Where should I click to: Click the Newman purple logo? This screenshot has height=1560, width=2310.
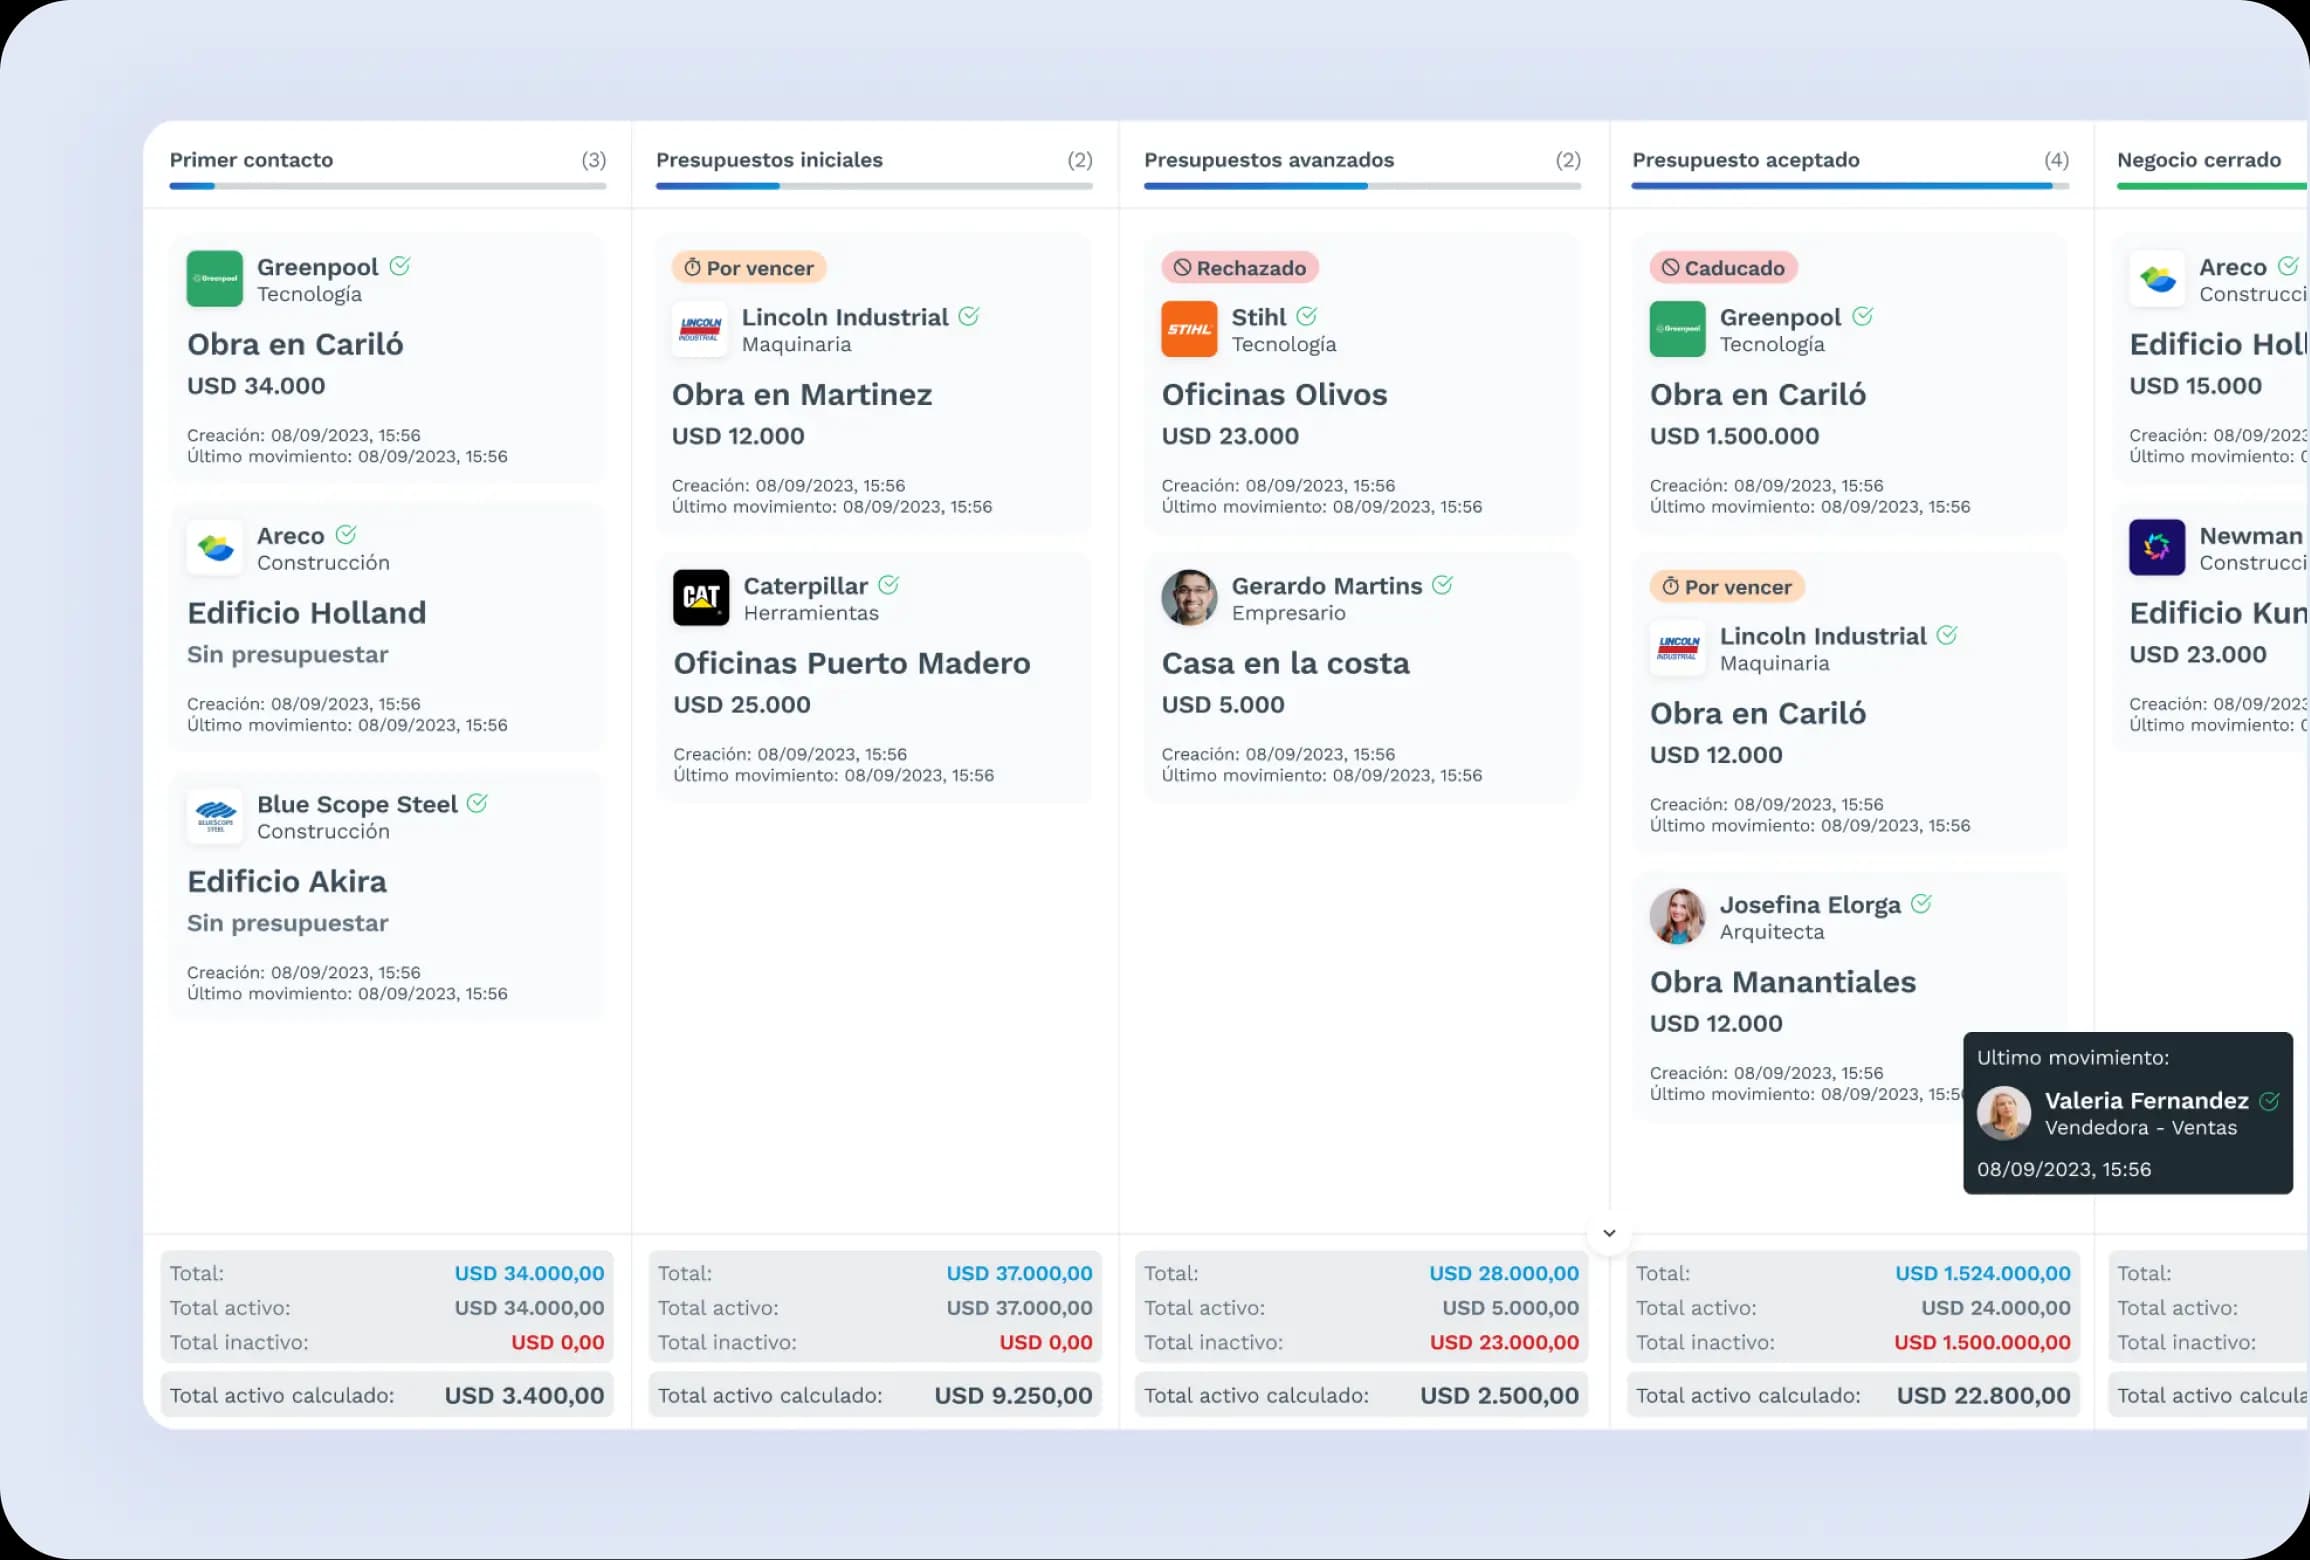[2157, 548]
